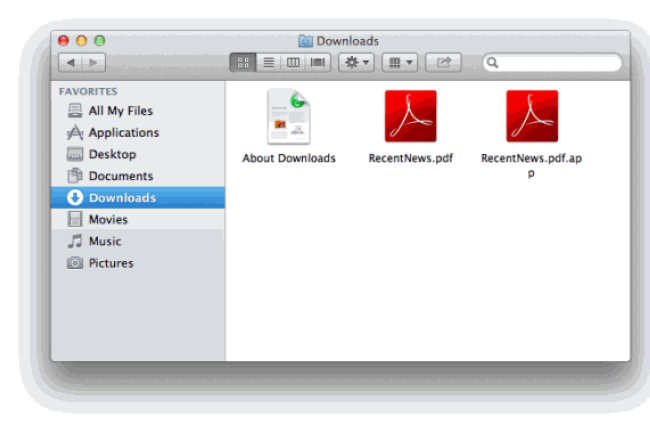Open All My Files in sidebar
650x433 pixels.
click(x=120, y=111)
